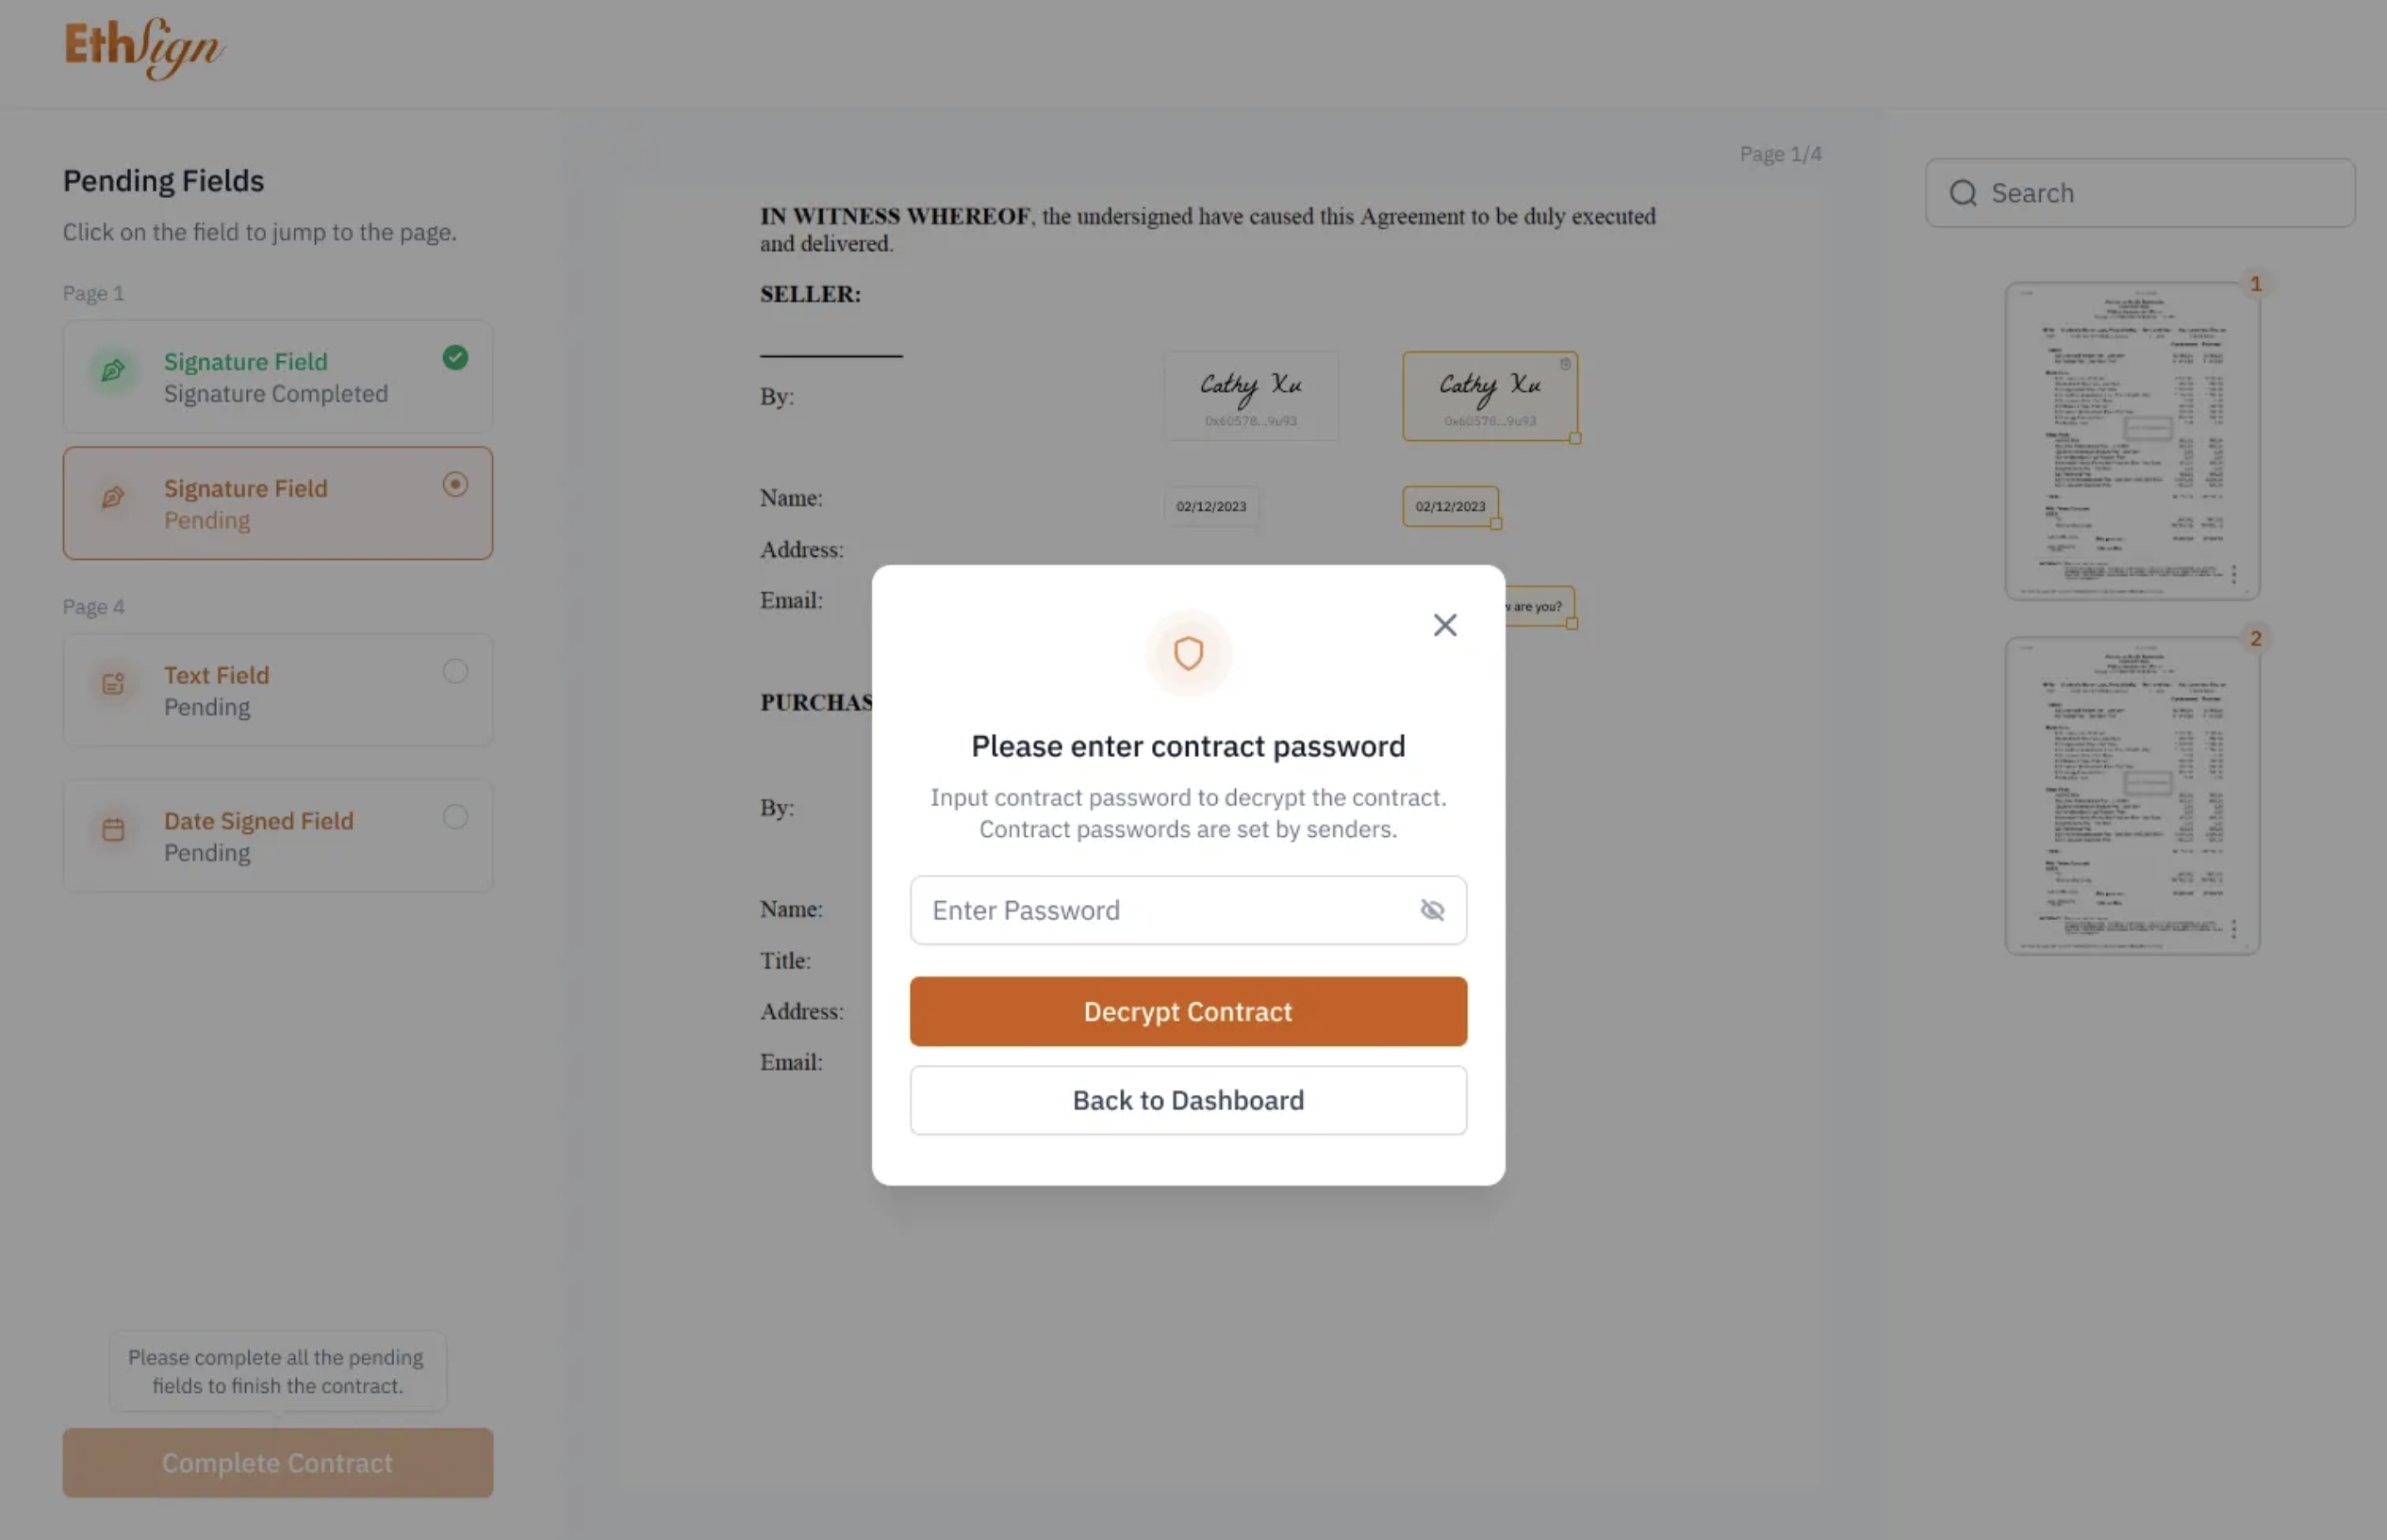Click the search magnifier icon
Image resolution: width=2387 pixels, height=1540 pixels.
pyautogui.click(x=1962, y=193)
